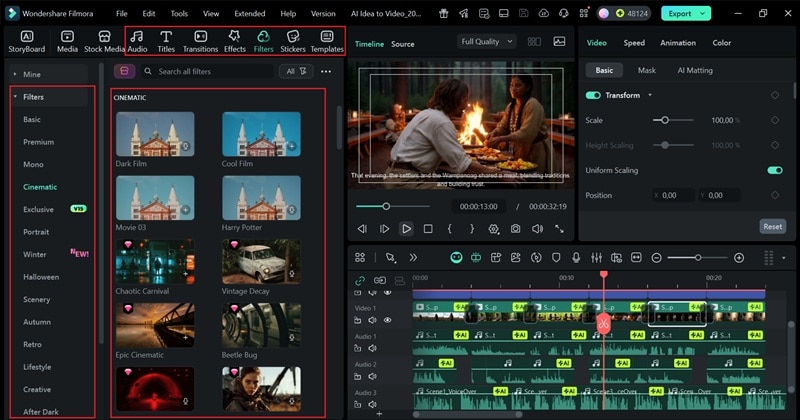Switch to the Animation tab
The width and height of the screenshot is (800, 420).
coord(678,43)
